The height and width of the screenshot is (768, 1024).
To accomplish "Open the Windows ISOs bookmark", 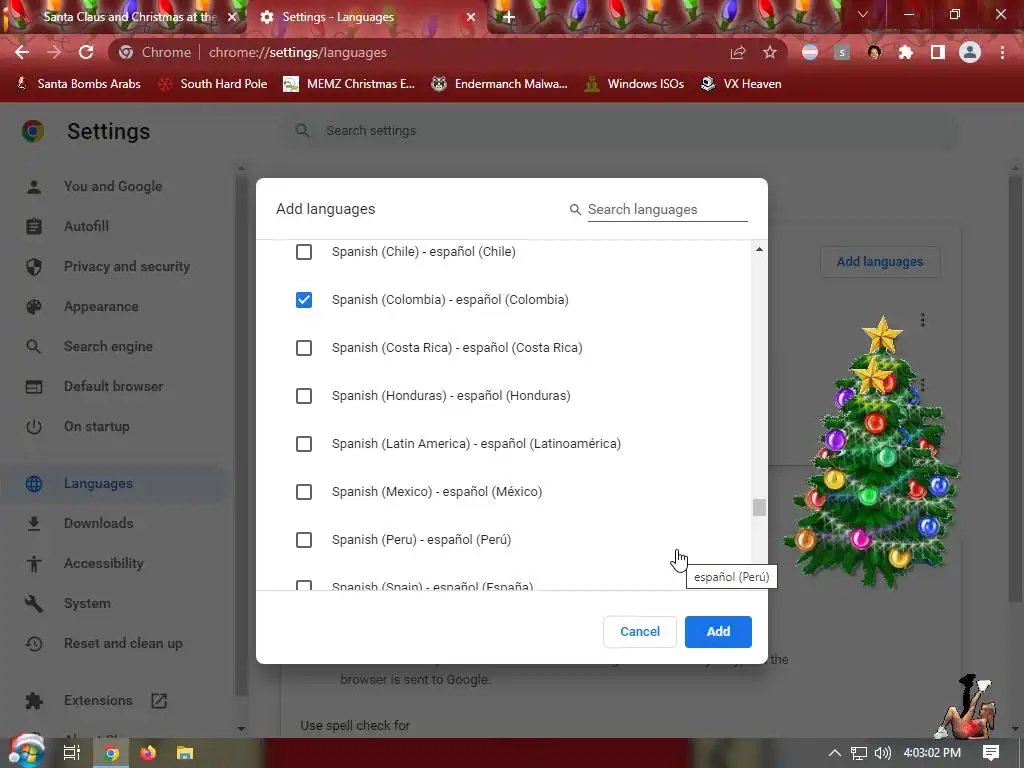I will [634, 84].
